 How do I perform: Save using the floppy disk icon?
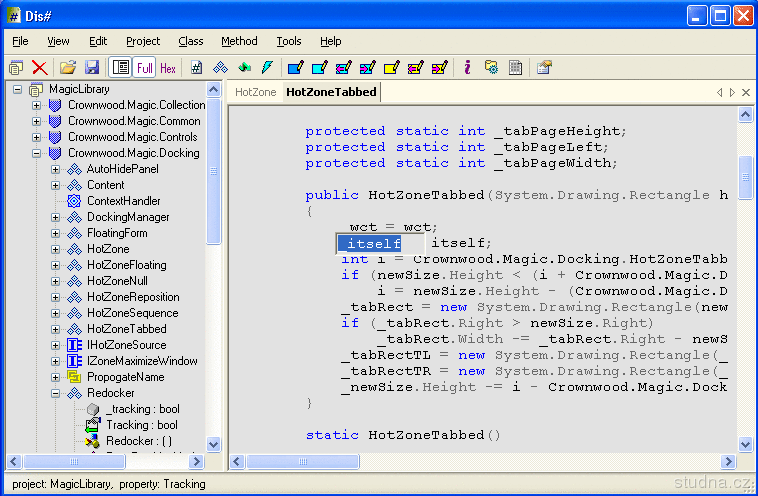click(x=92, y=68)
